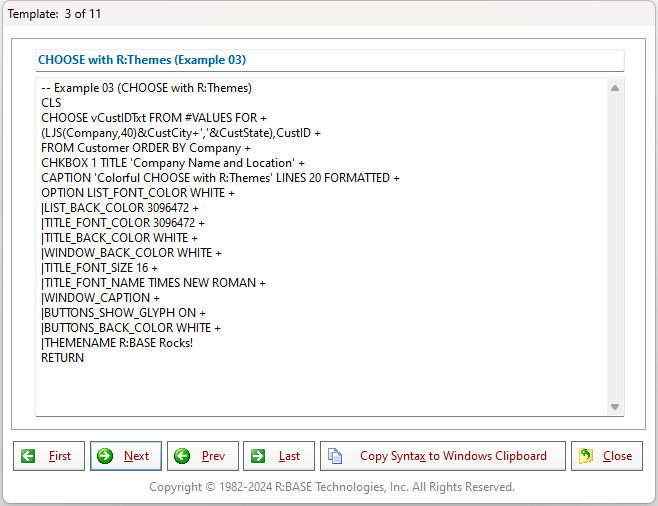Go back with the Prev button
658x506 pixels.
click(x=203, y=456)
